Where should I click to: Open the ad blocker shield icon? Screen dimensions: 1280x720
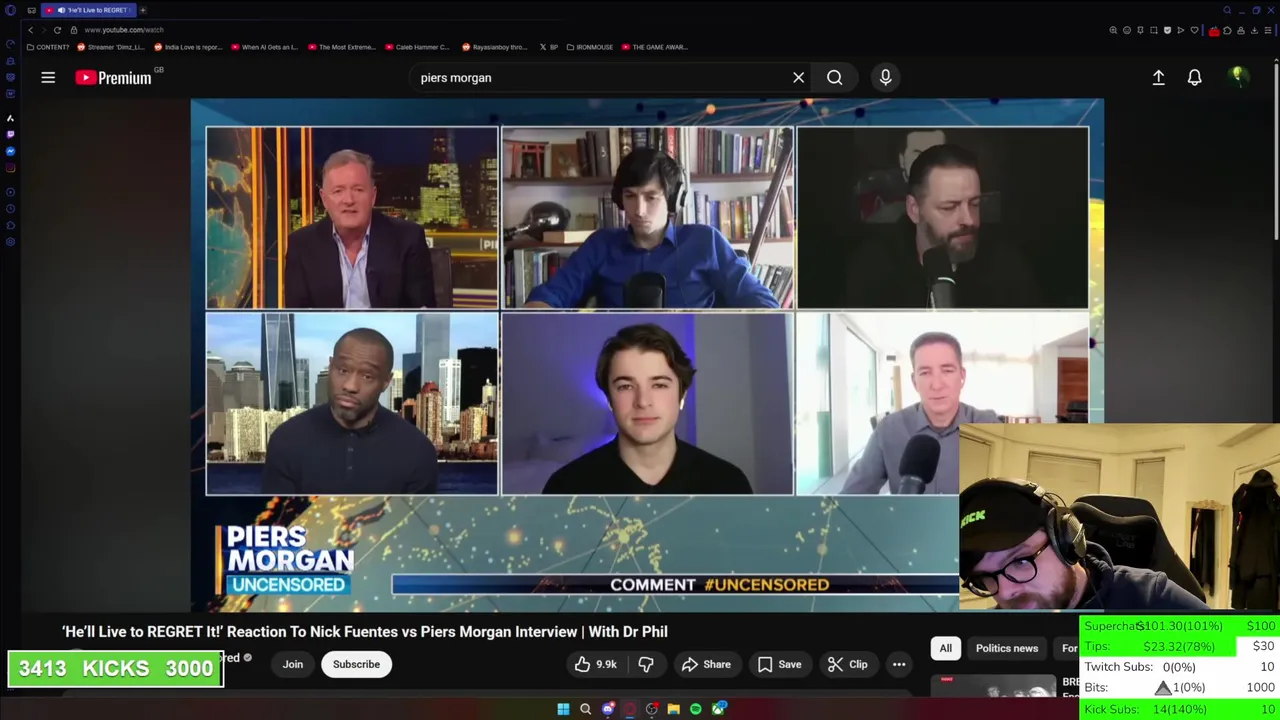click(x=1167, y=30)
